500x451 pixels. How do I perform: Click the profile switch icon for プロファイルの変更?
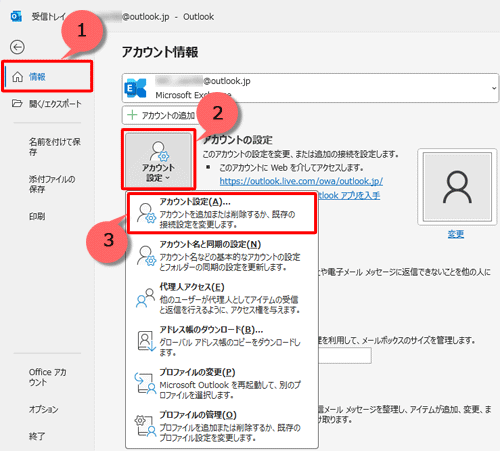(x=145, y=383)
